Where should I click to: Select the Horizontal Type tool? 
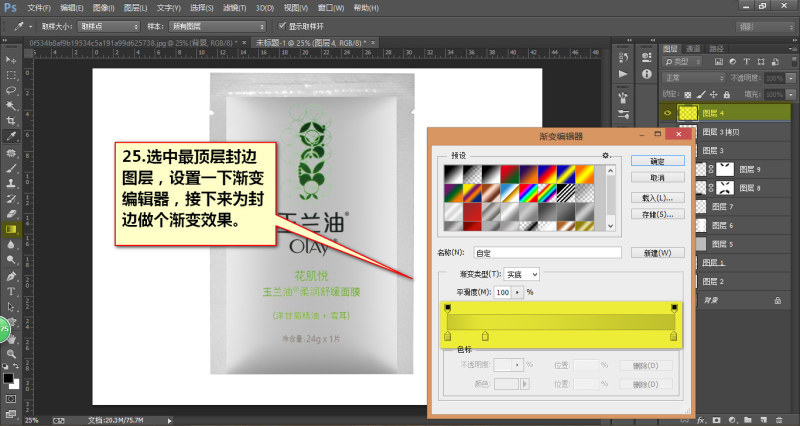point(11,292)
